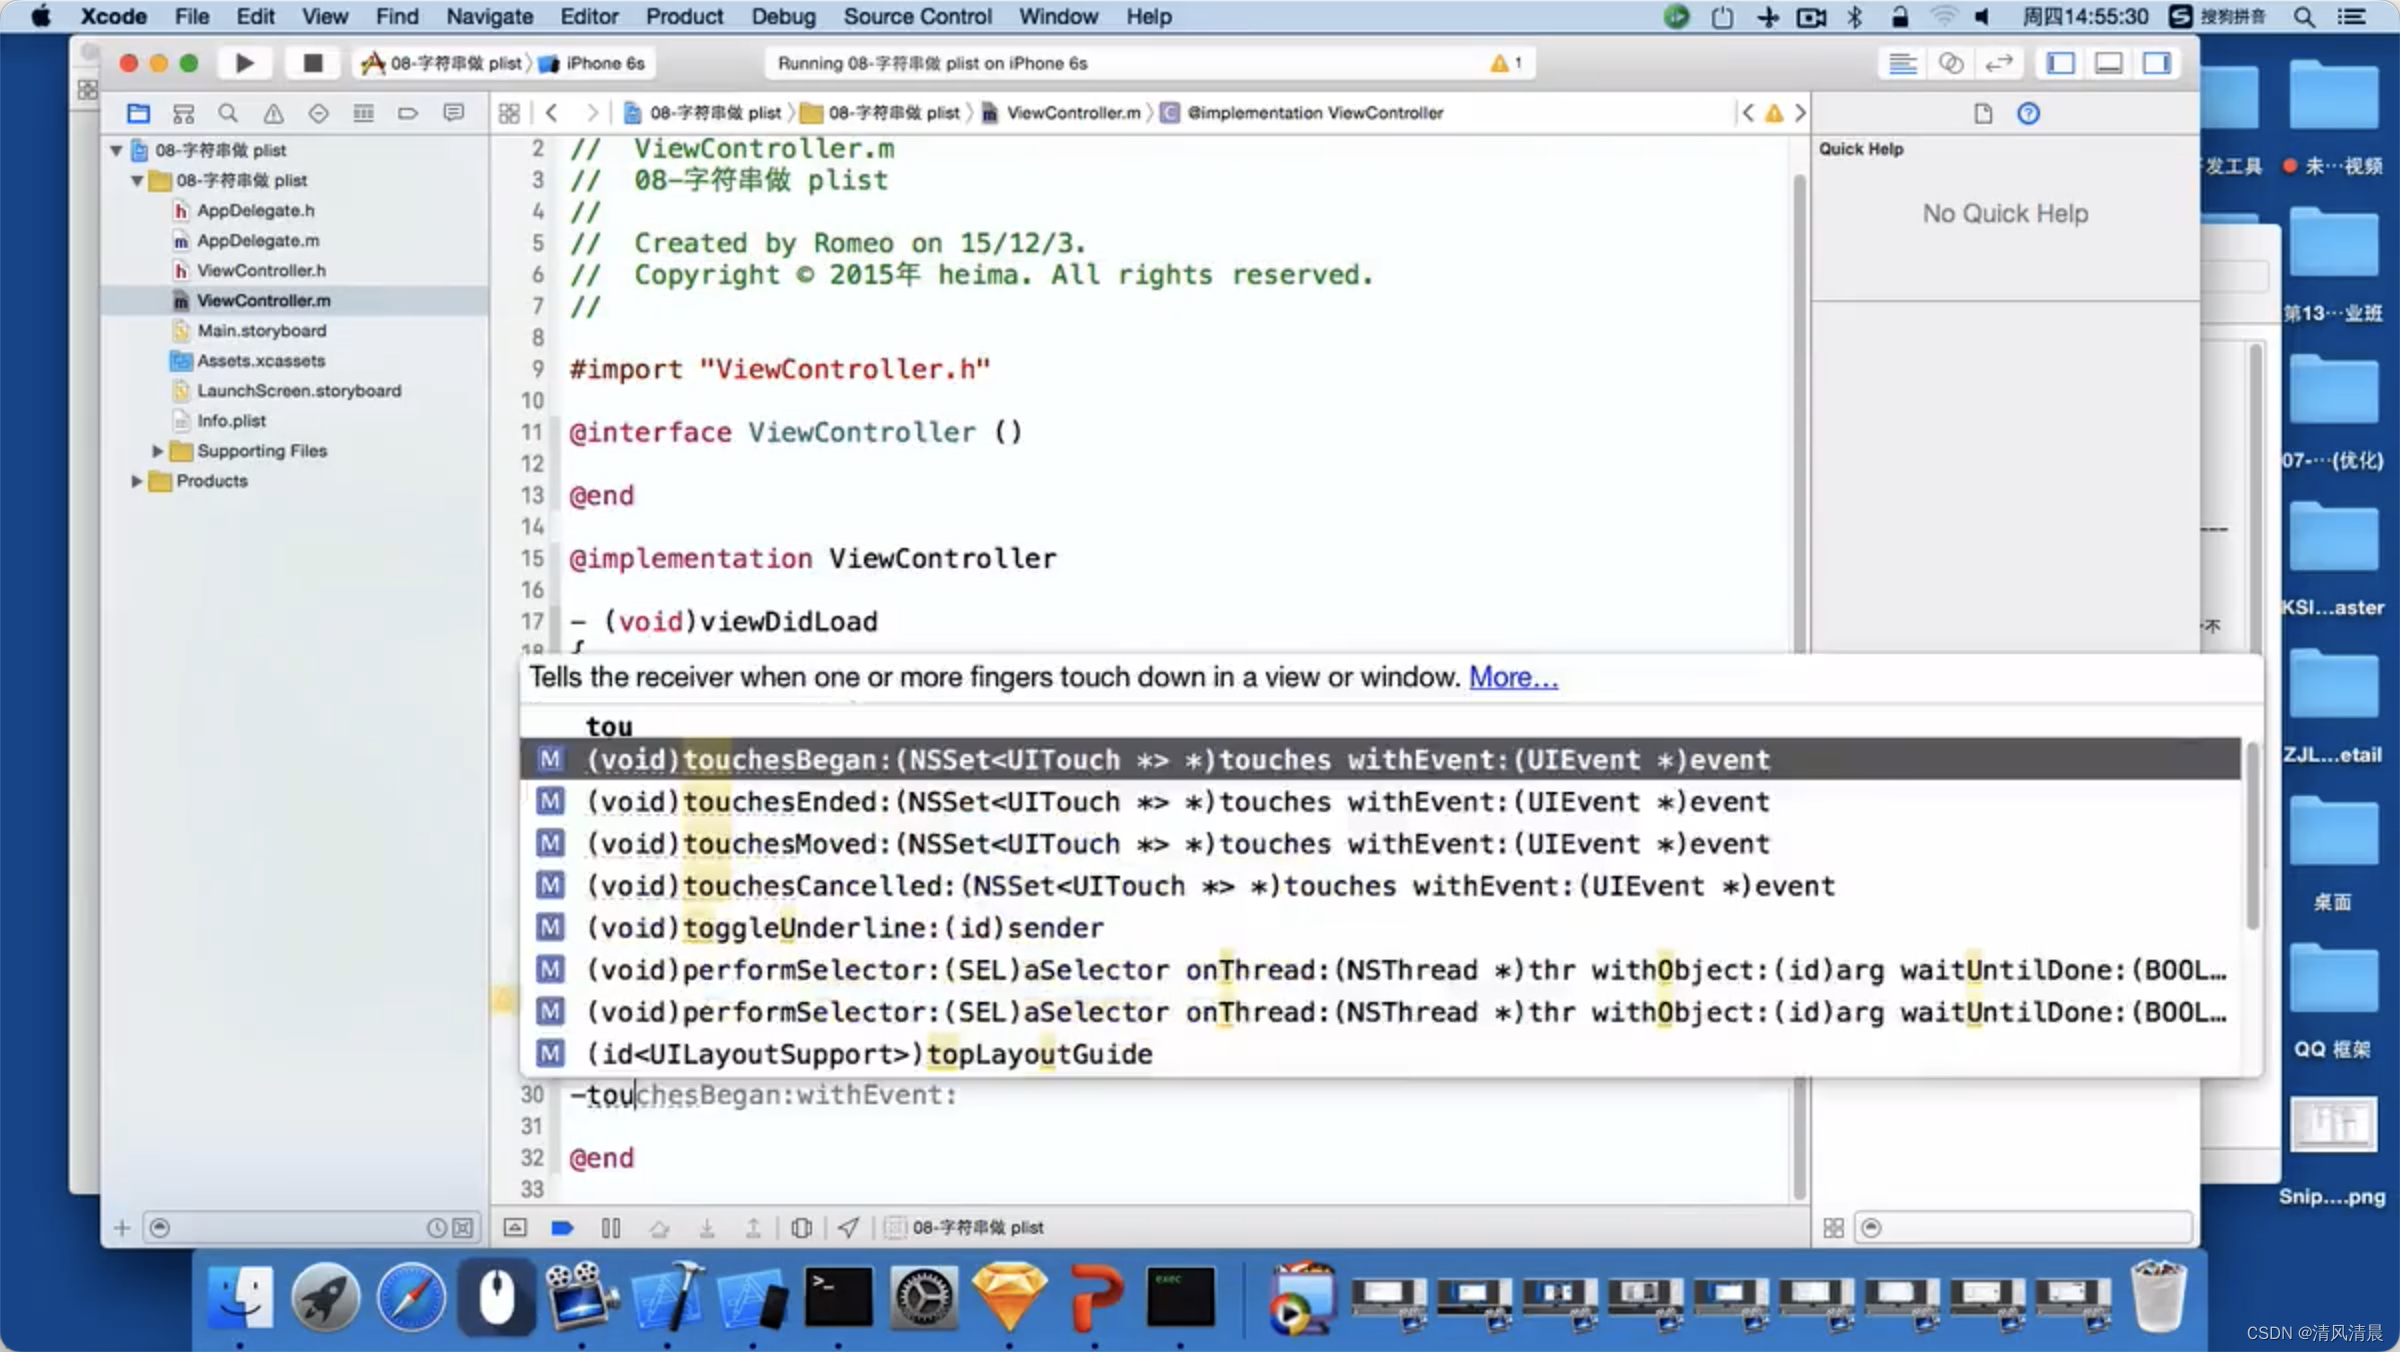Collapse the 08-字符串做 plist project root

[x=116, y=150]
